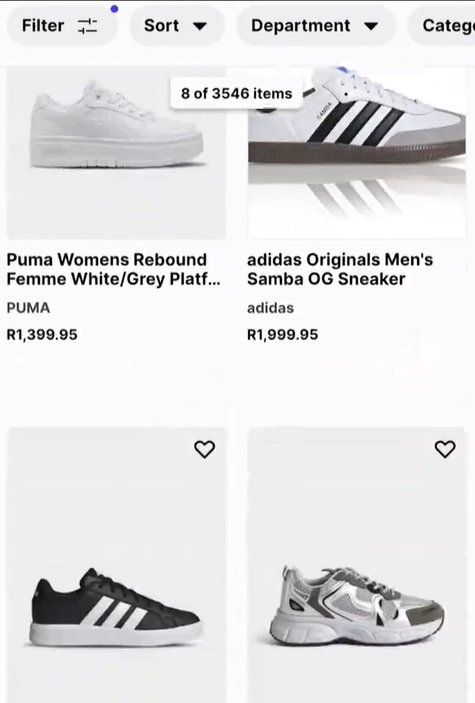The image size is (475, 703).
Task: Open the white Puma platform sneaker image
Action: tap(116, 153)
